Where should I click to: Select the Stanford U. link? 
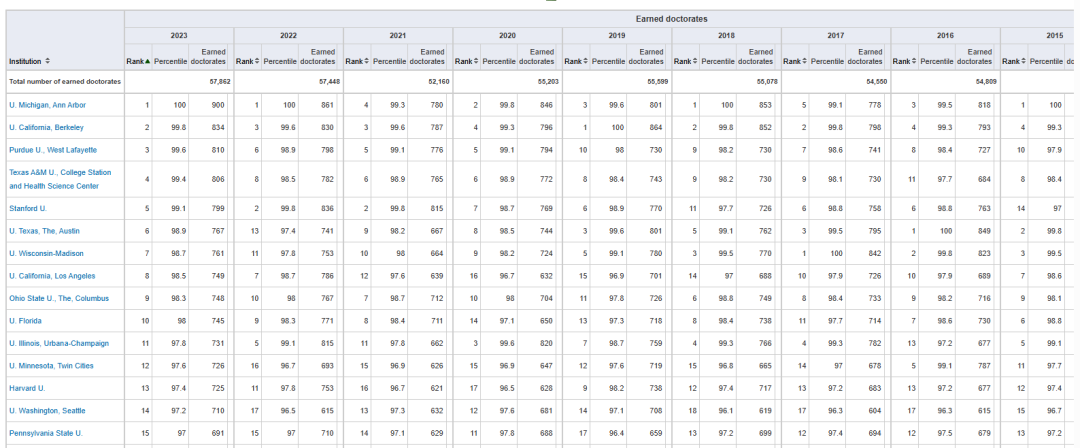pos(28,208)
